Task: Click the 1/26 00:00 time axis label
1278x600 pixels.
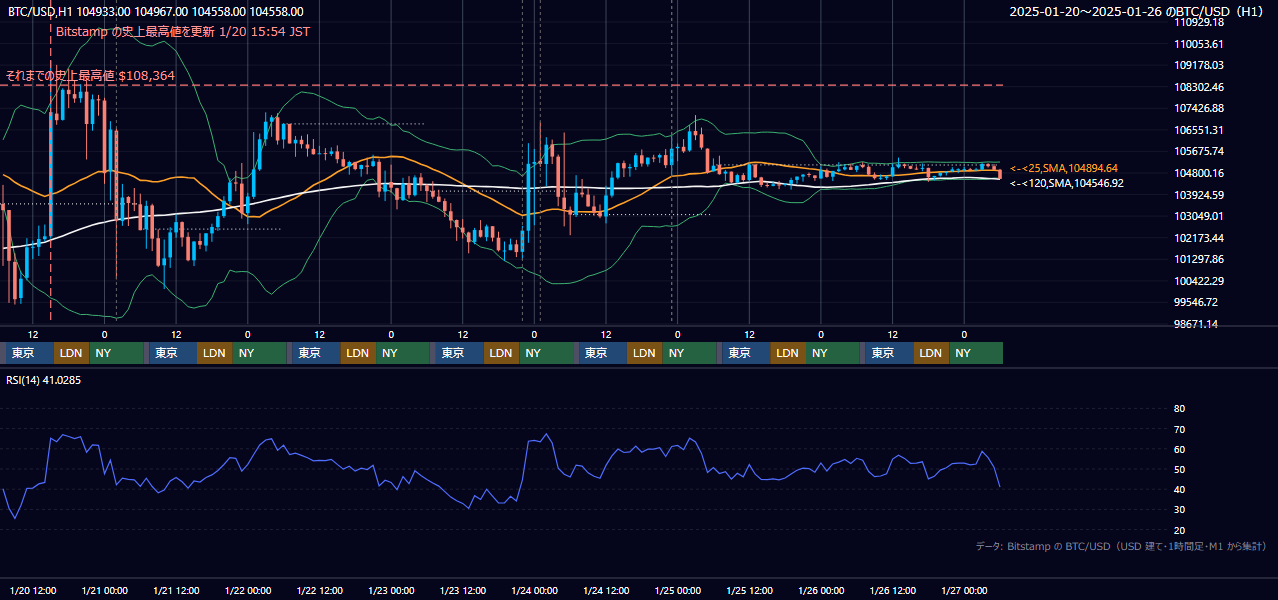Action: [x=821, y=590]
